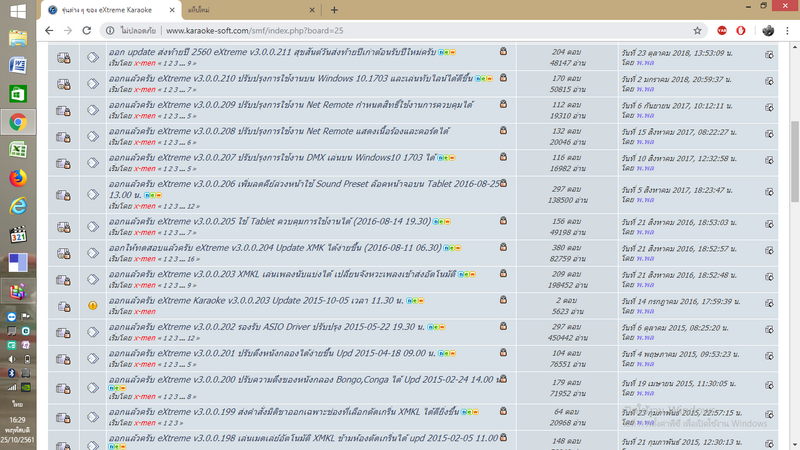Open Excel from the taskbar
The width and height of the screenshot is (800, 450).
[18, 149]
